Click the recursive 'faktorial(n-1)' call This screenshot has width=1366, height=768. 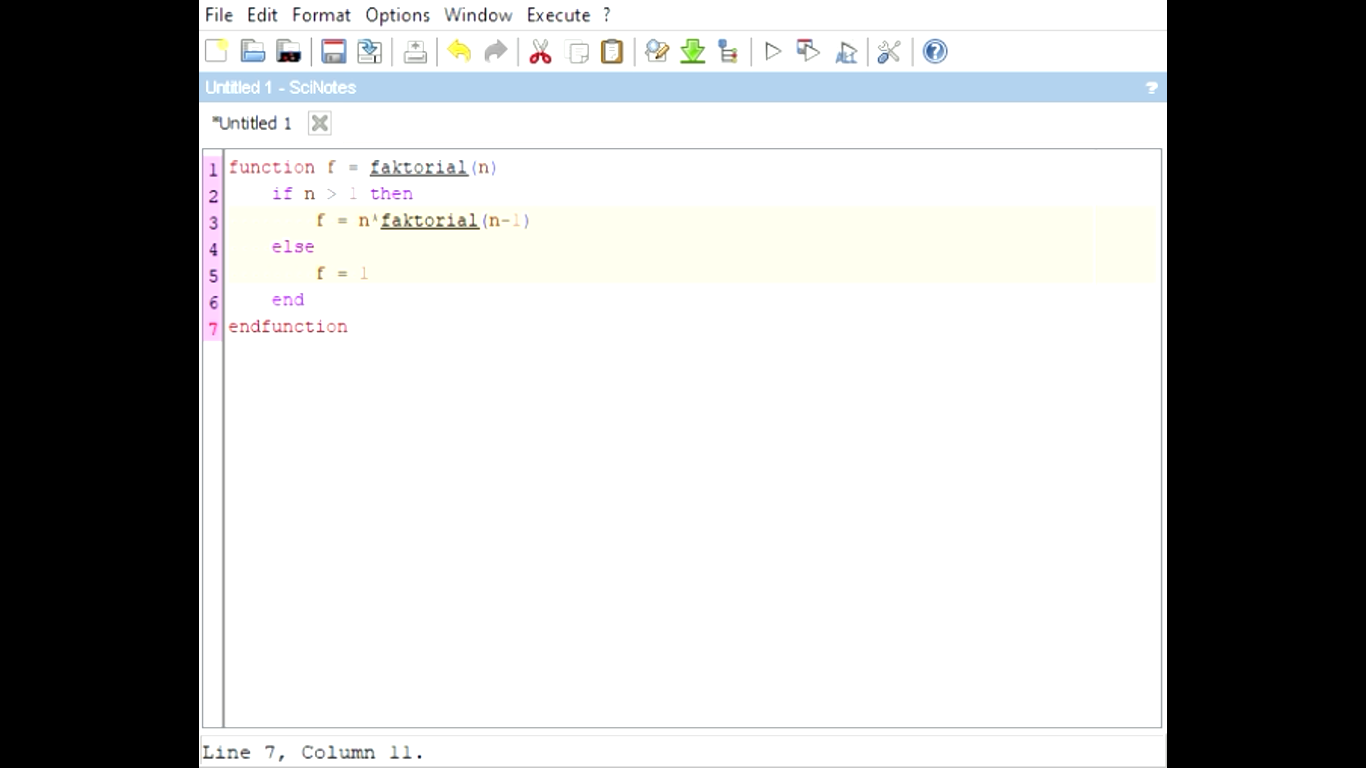455,220
